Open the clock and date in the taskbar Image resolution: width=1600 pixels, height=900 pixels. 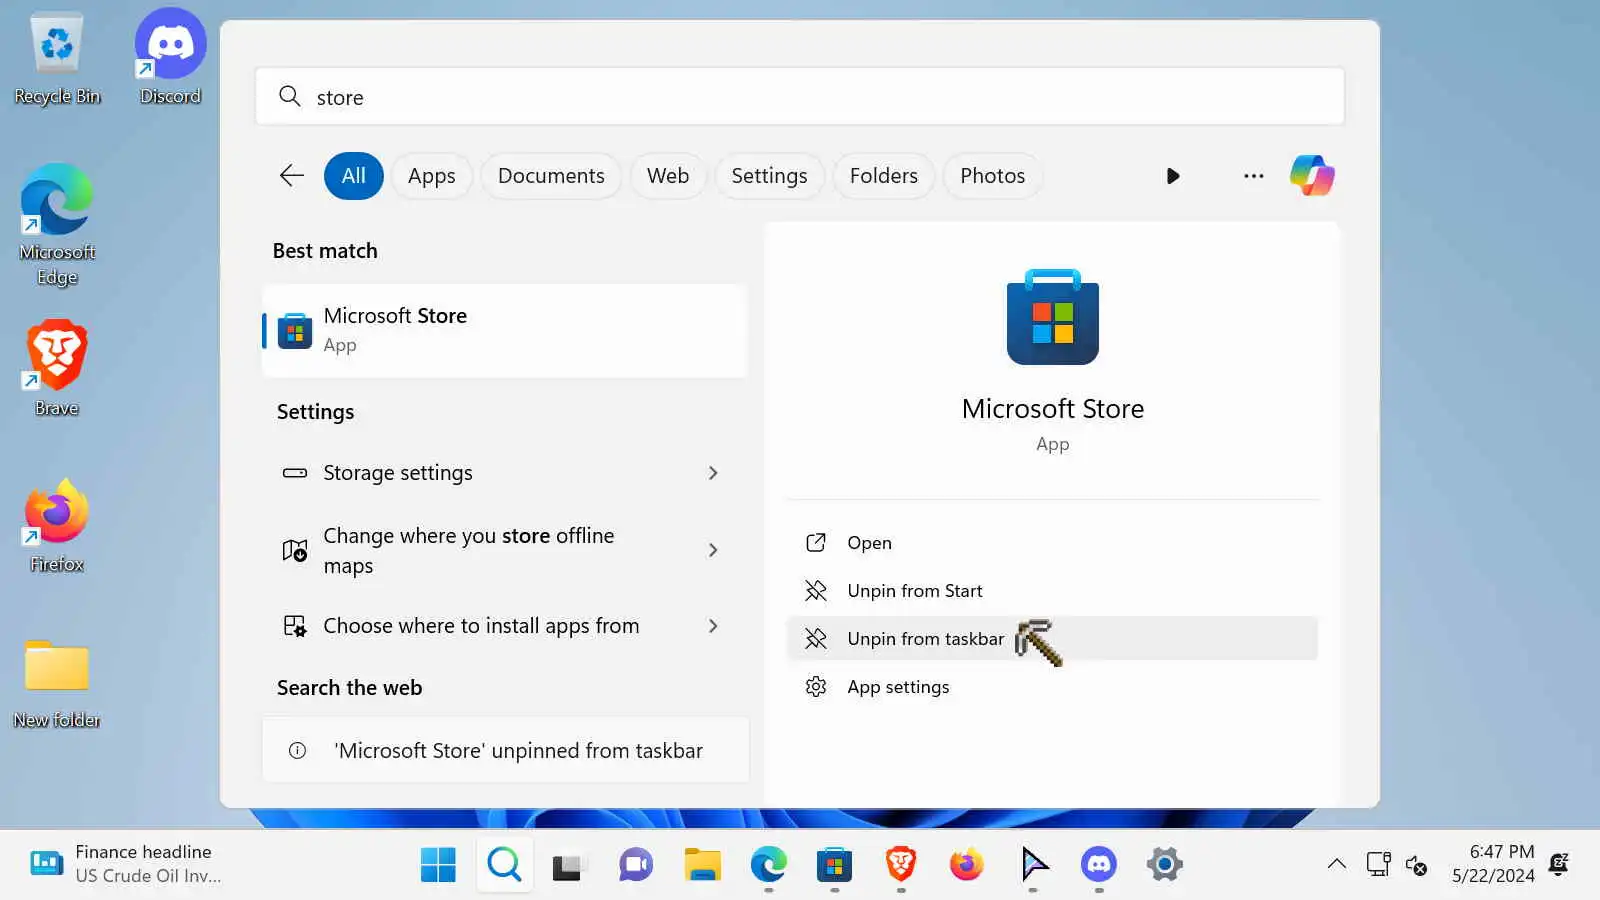(1493, 864)
